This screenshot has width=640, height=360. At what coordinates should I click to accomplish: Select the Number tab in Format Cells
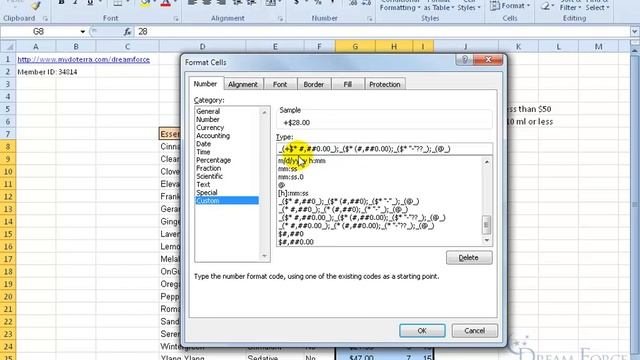(205, 84)
